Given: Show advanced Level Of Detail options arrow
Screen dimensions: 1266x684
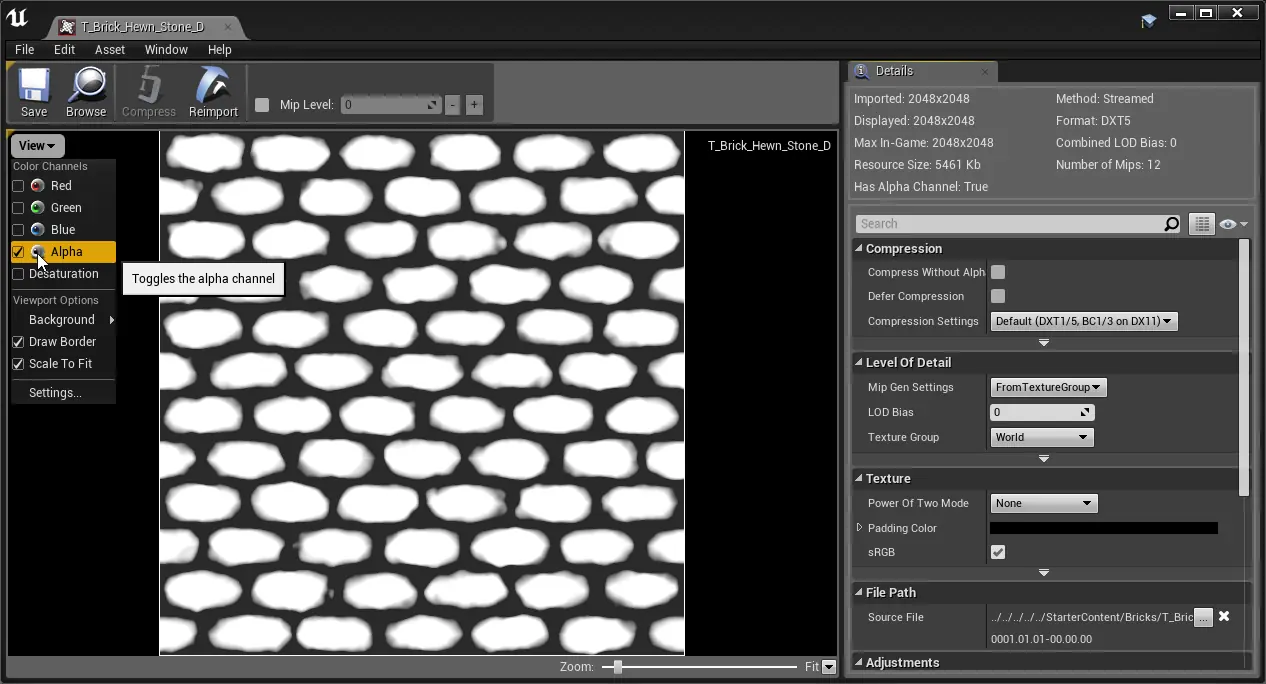Looking at the screenshot, I should click(1044, 459).
